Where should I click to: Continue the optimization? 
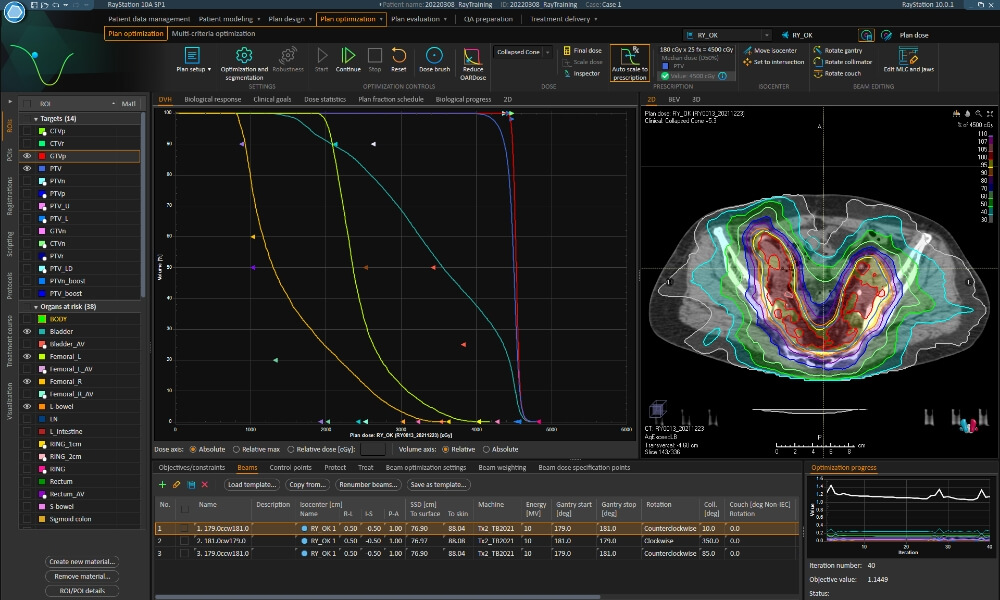click(348, 59)
